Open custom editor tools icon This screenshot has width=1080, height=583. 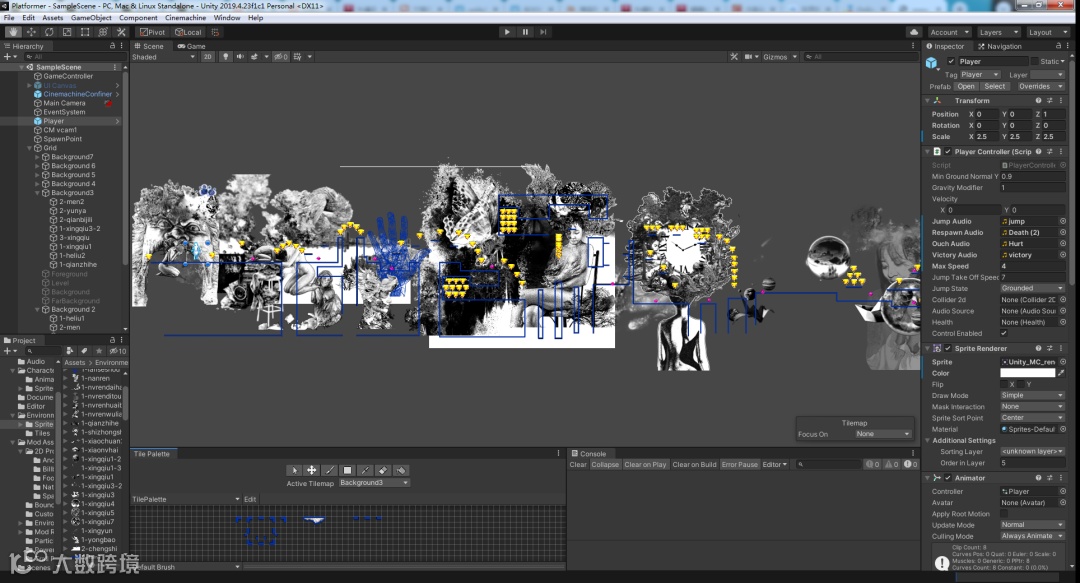121,32
